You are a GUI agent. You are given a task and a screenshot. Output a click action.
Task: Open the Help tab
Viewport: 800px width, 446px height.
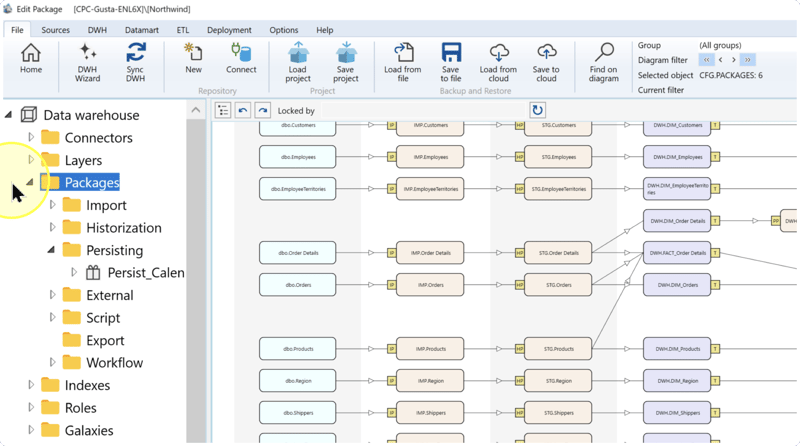[x=324, y=30]
